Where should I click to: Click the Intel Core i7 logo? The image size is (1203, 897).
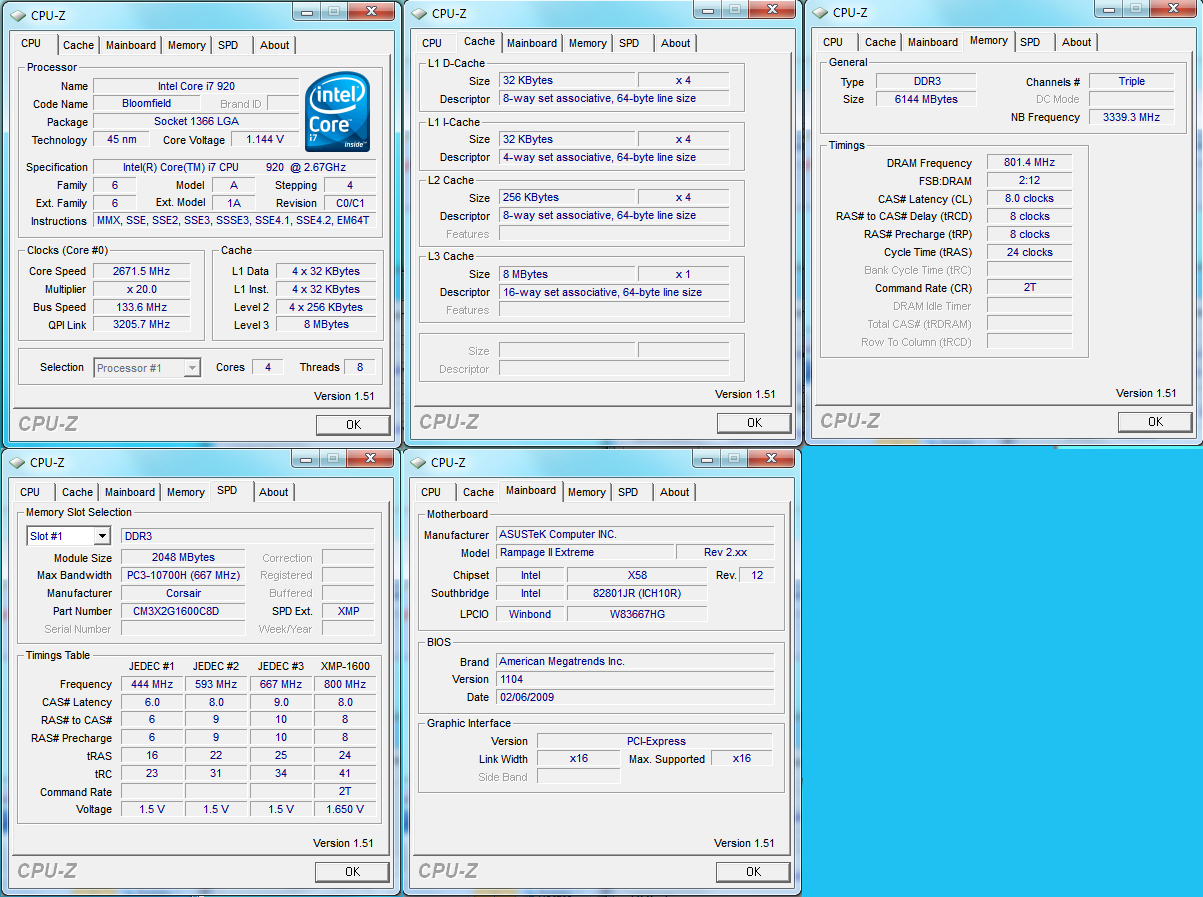337,109
